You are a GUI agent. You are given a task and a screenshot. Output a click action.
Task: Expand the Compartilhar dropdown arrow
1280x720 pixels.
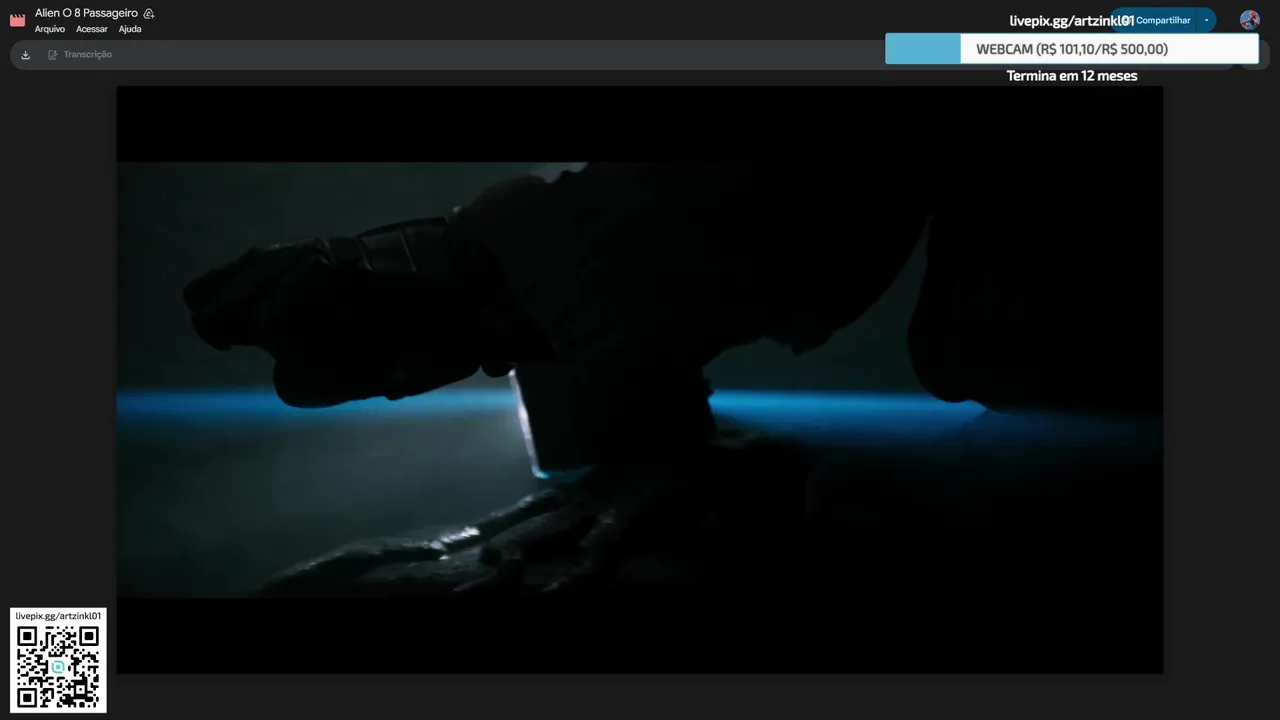pos(1207,20)
